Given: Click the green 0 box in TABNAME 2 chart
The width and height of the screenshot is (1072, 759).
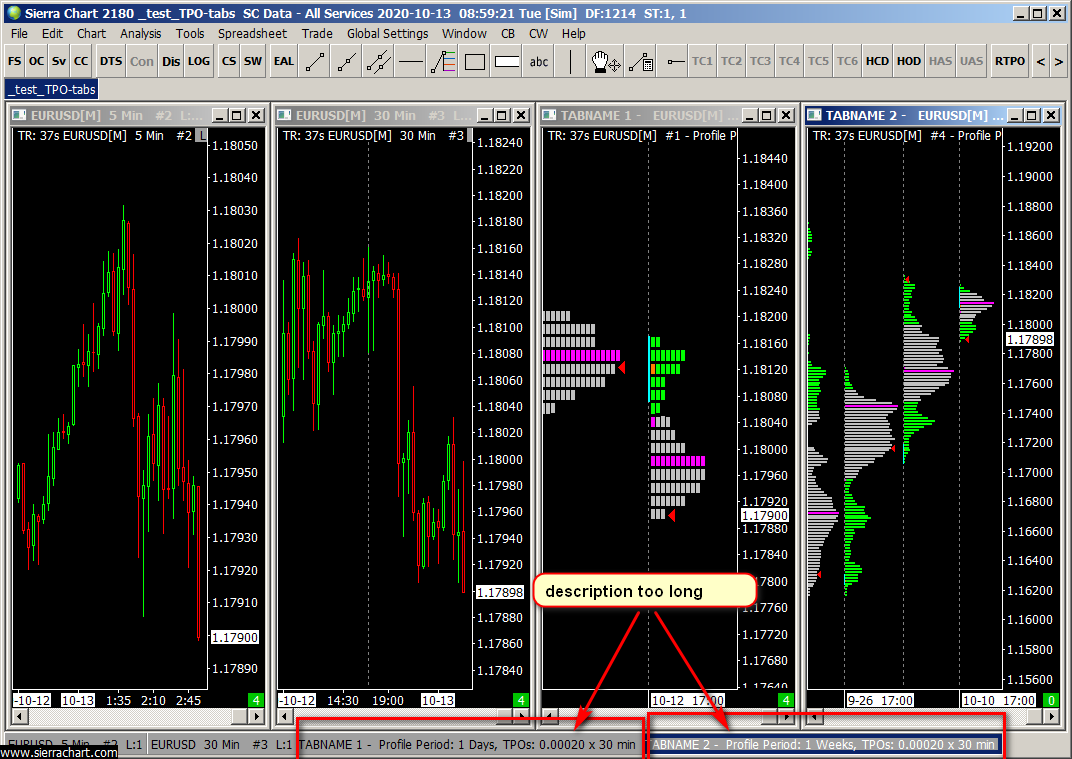Looking at the screenshot, I should click(1051, 700).
